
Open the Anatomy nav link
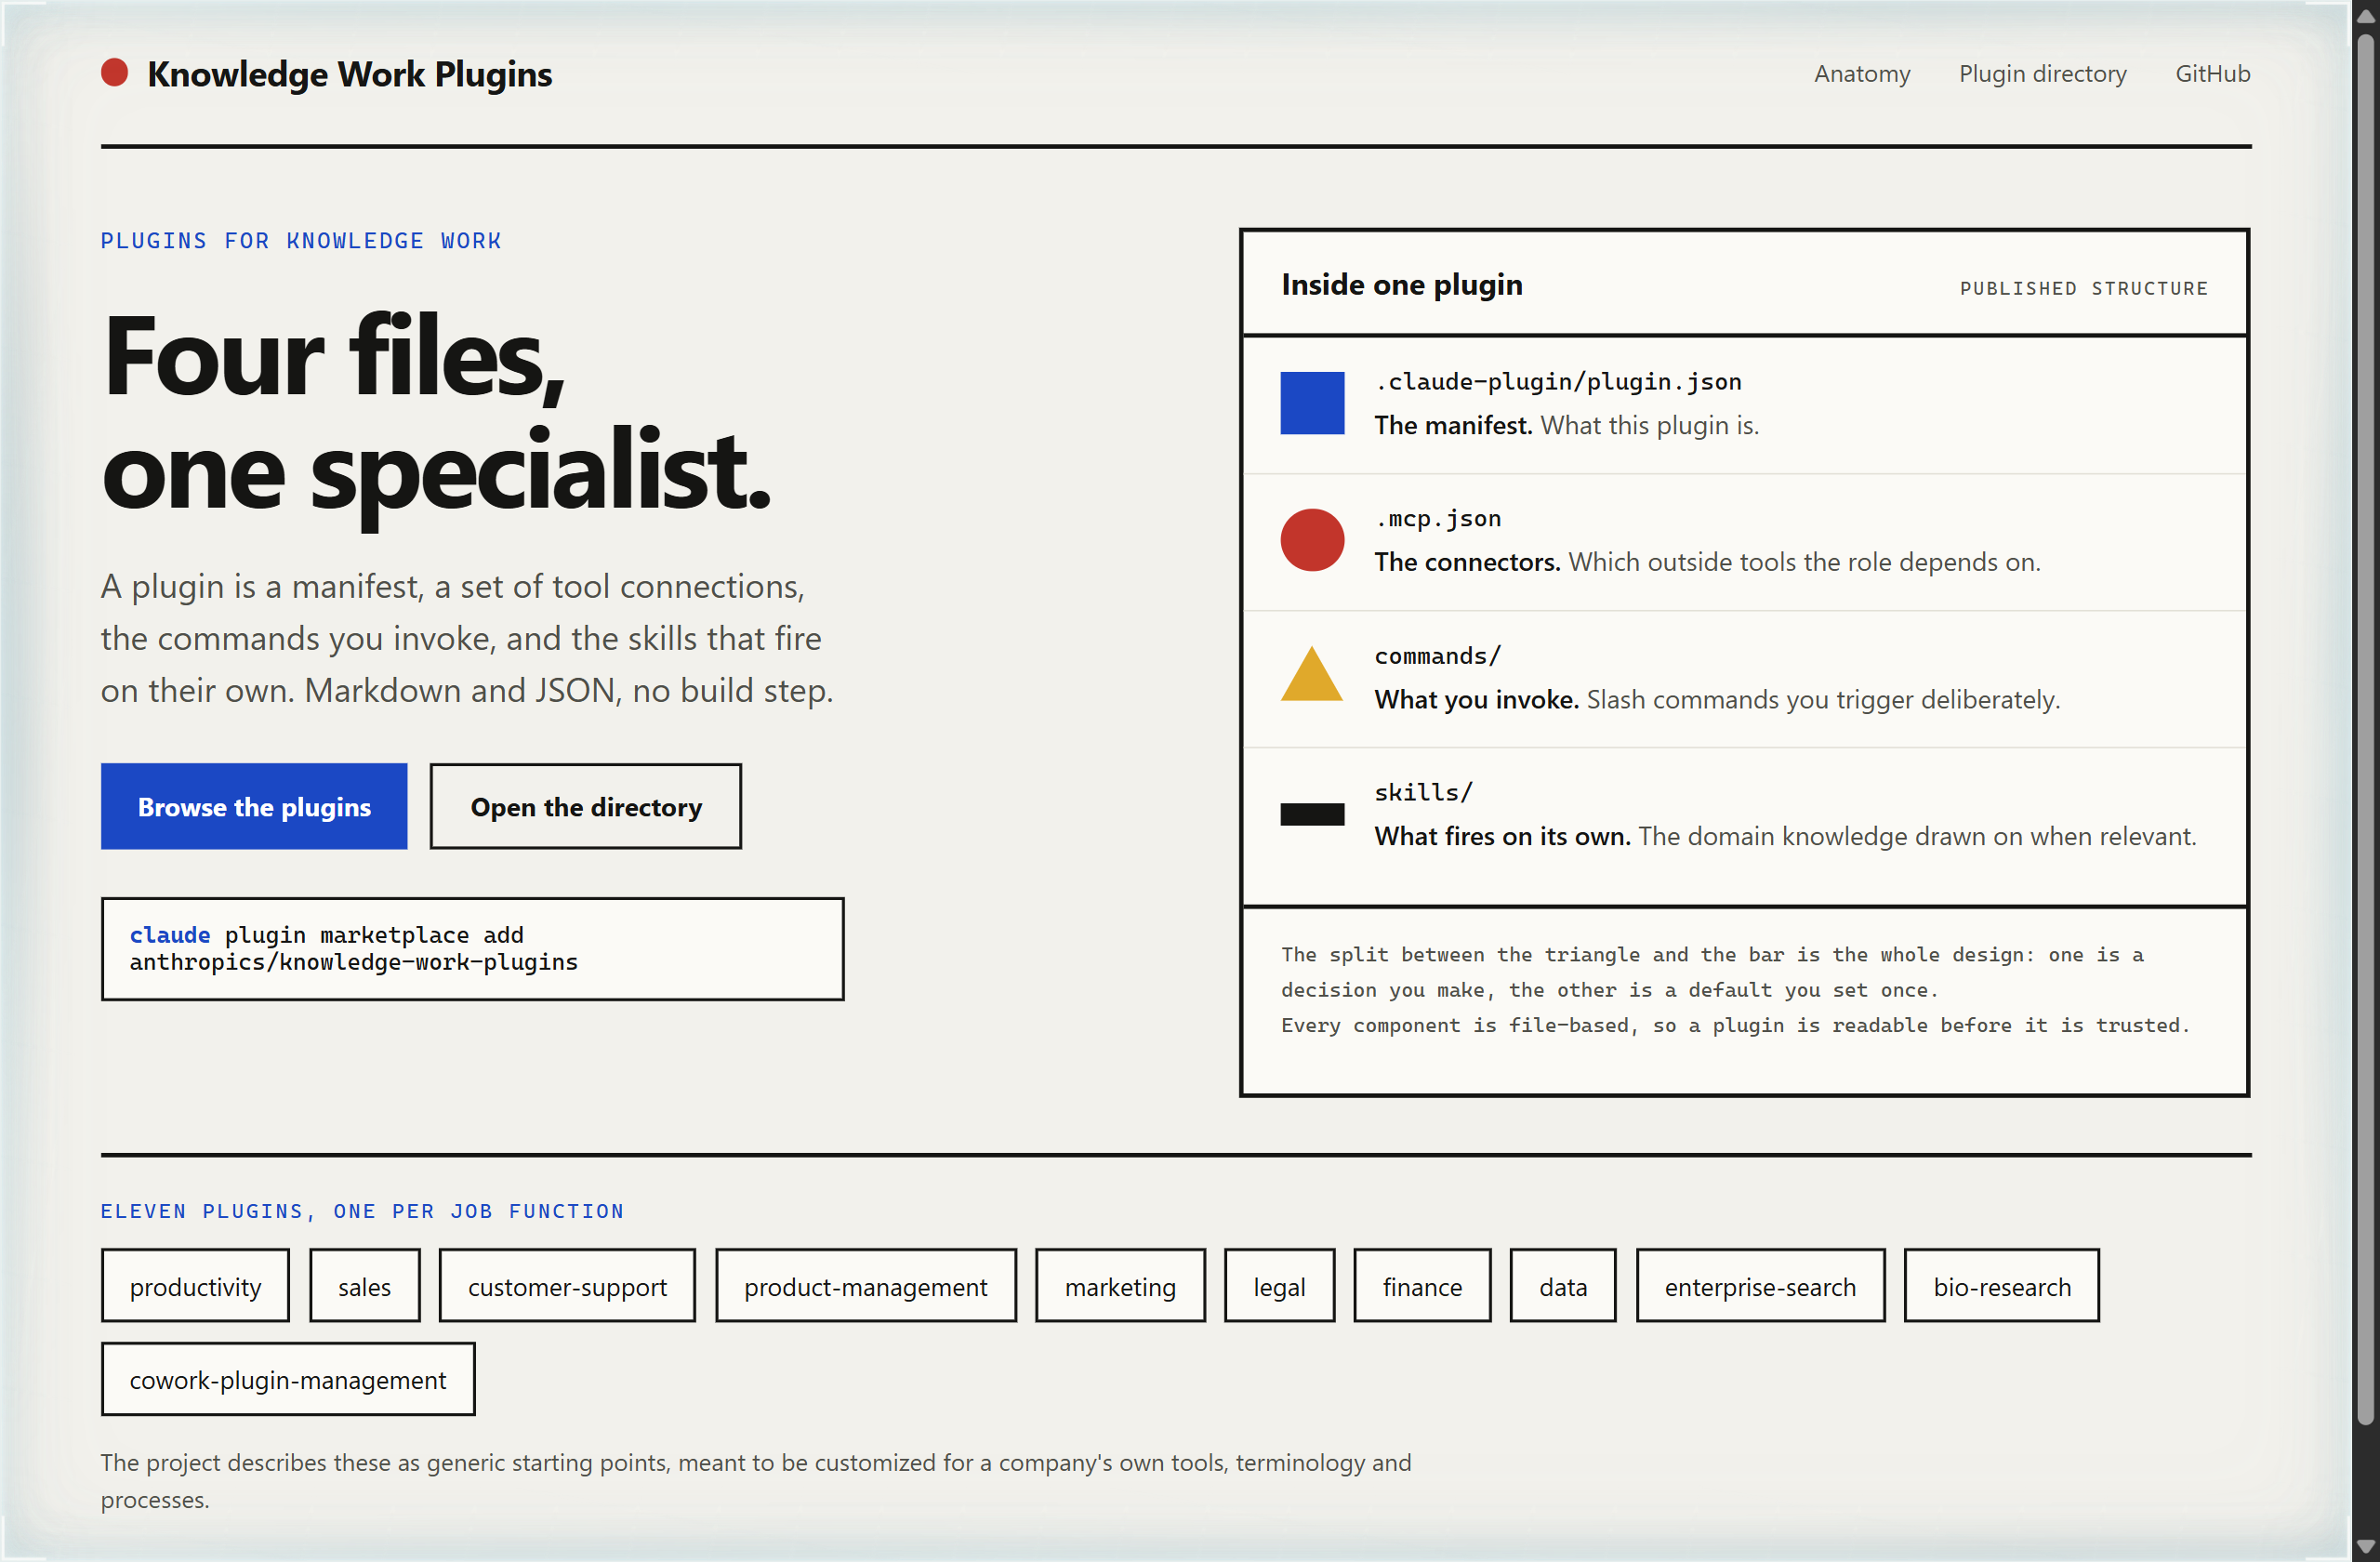click(x=1862, y=74)
